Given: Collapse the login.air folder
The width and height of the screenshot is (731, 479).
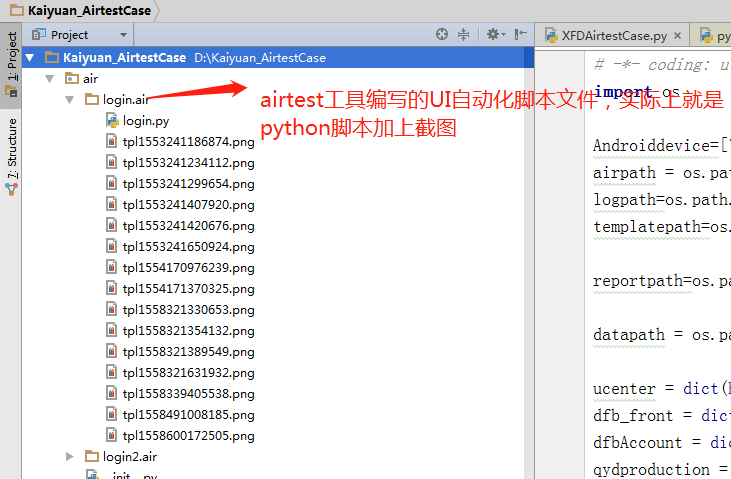Looking at the screenshot, I should (x=70, y=99).
